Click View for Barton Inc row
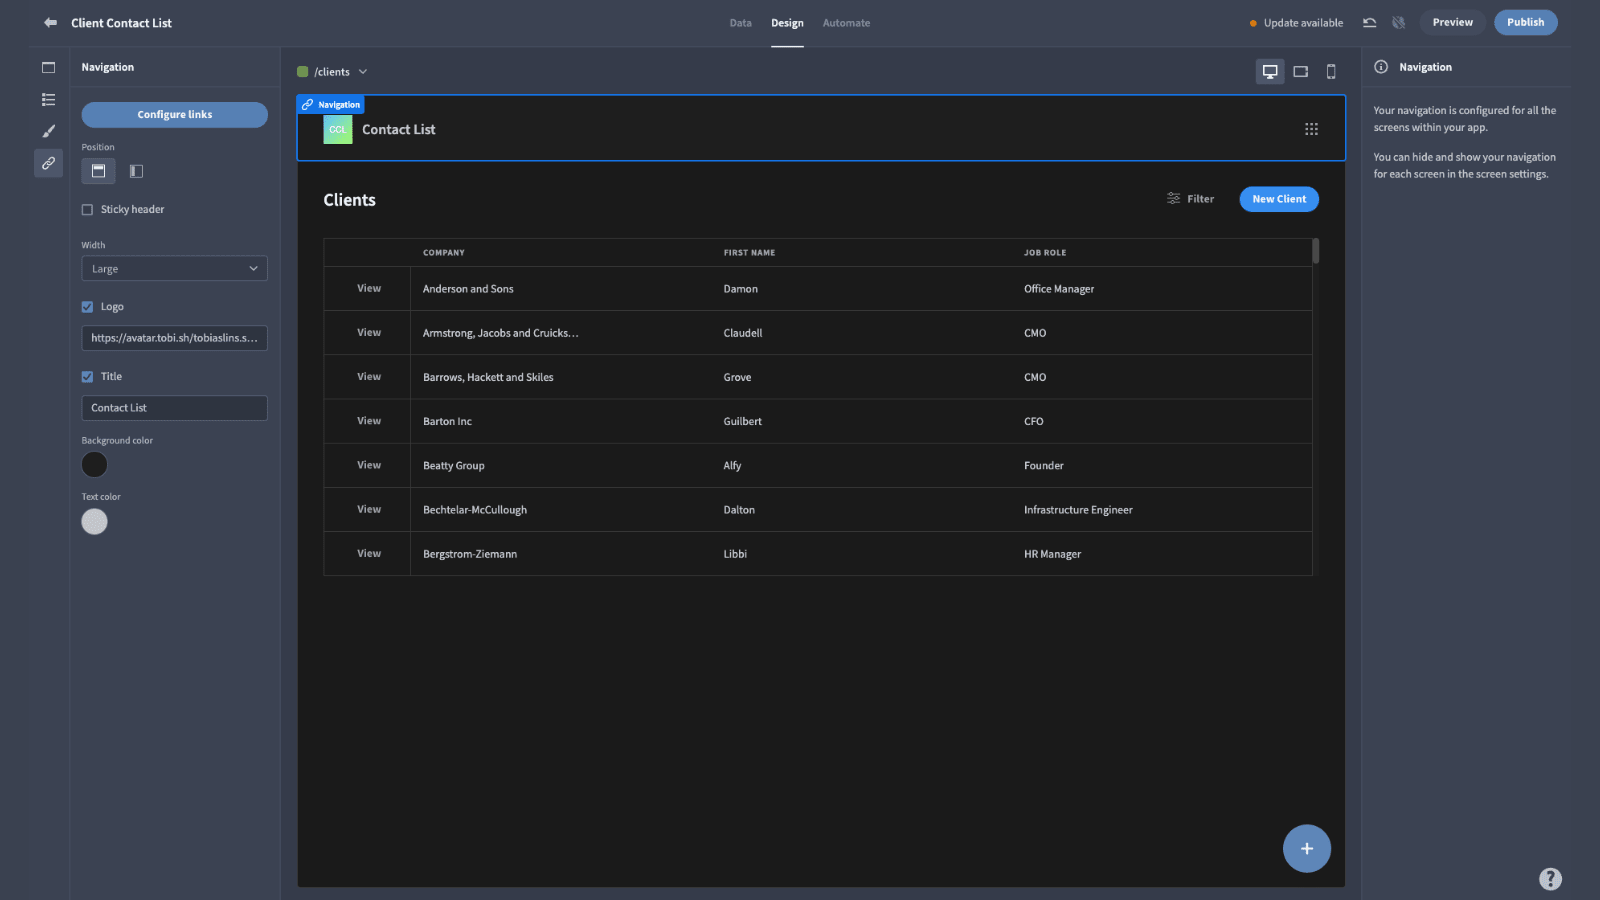This screenshot has width=1600, height=900. point(369,421)
